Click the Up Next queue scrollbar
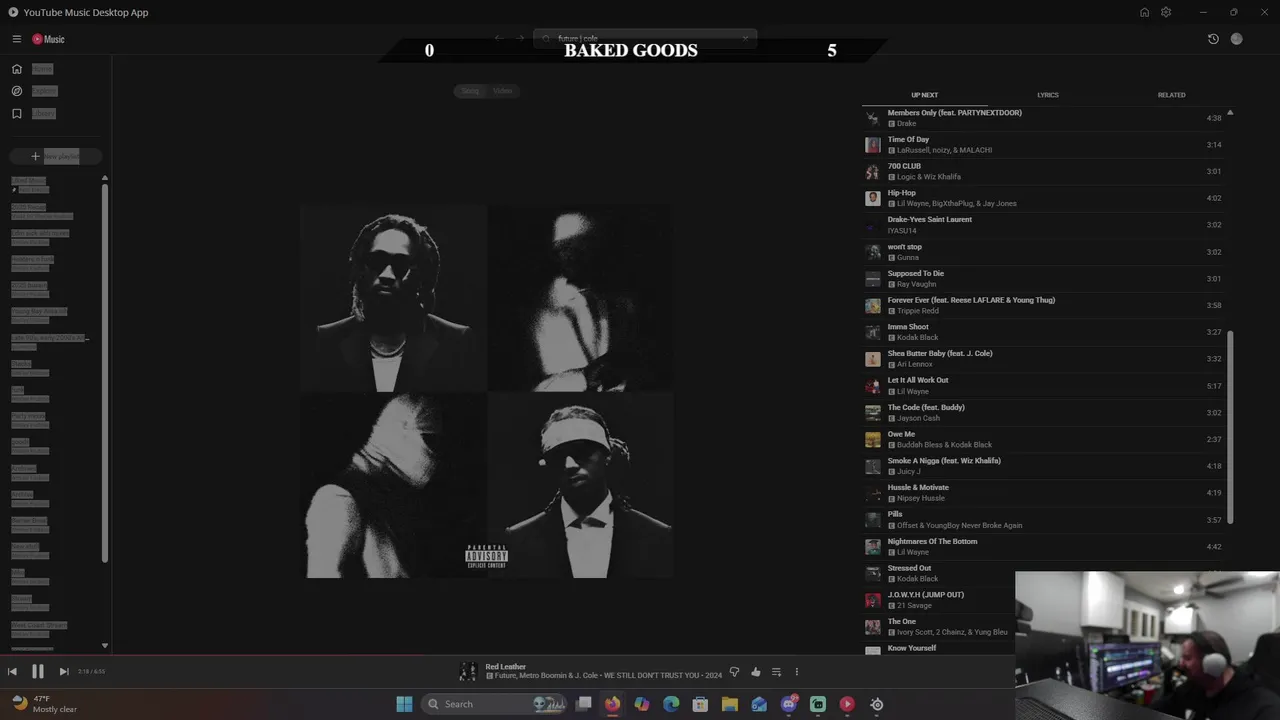 [x=1230, y=425]
